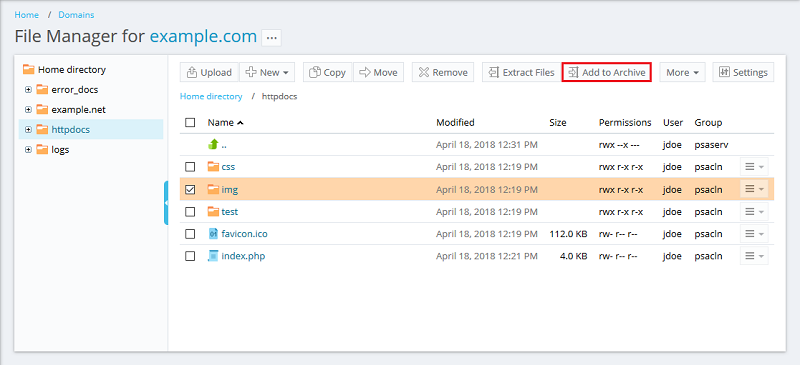Click the index.php document icon
The width and height of the screenshot is (800, 365).
click(x=213, y=256)
